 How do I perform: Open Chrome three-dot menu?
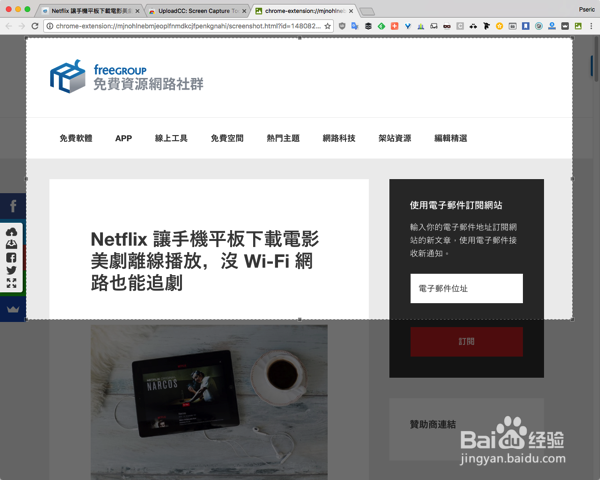pyautogui.click(x=591, y=26)
